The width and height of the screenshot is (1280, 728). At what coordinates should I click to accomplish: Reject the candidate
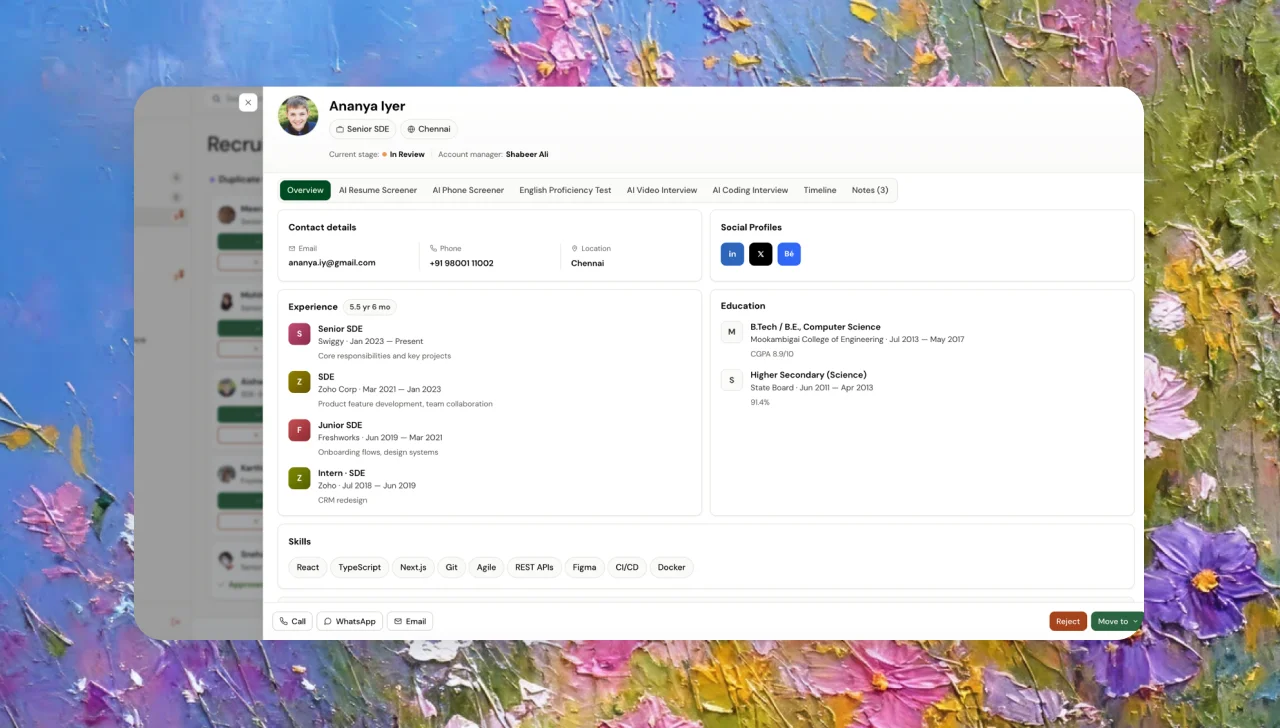click(x=1068, y=621)
